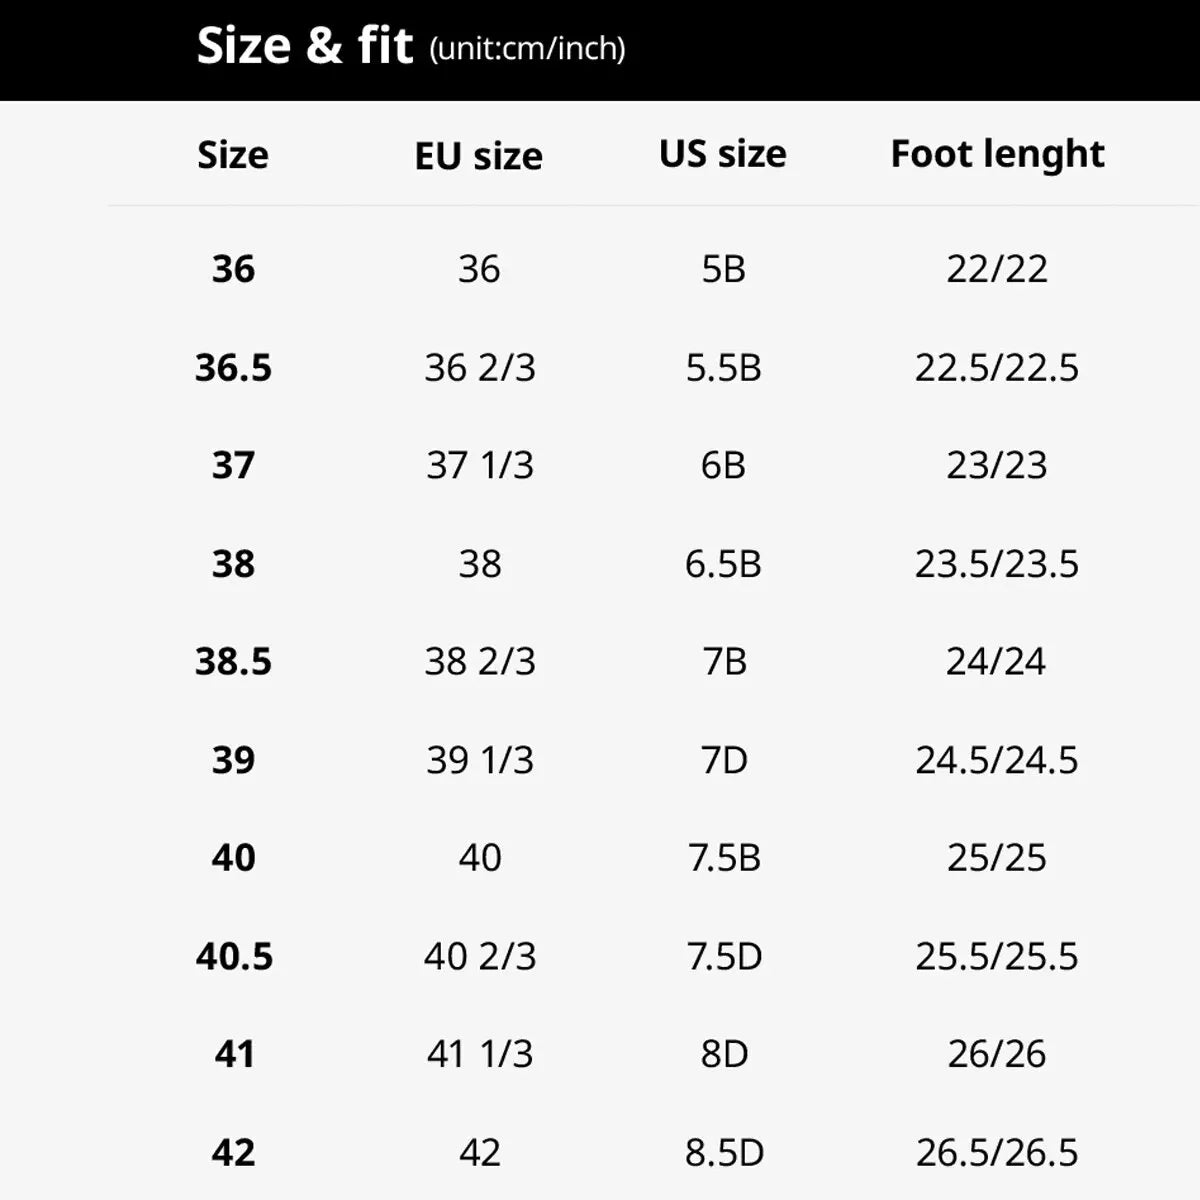The width and height of the screenshot is (1200, 1200).
Task: Select the US size '6.5B' cell
Action: coord(723,564)
